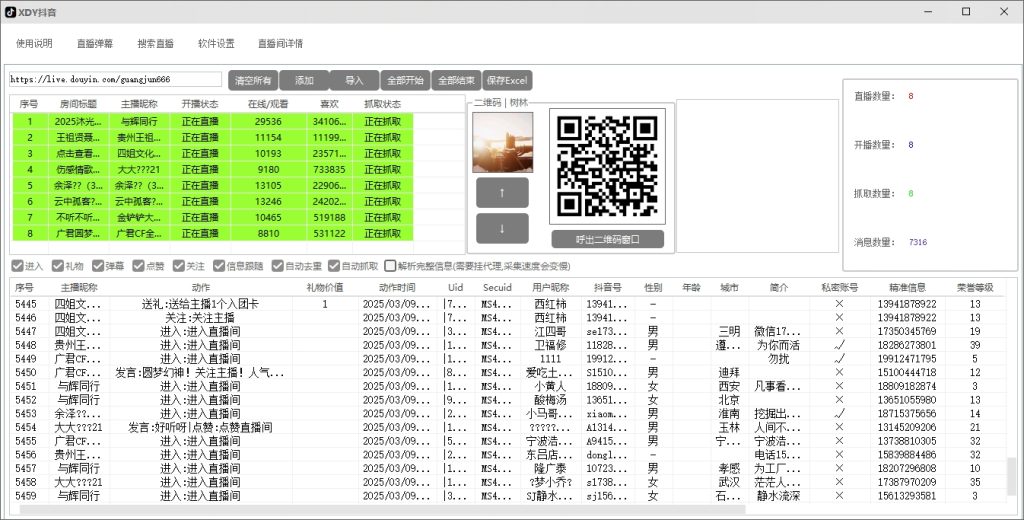This screenshot has width=1024, height=520.
Task: Disable the 弹幕 checkbox
Action: pyautogui.click(x=99, y=266)
